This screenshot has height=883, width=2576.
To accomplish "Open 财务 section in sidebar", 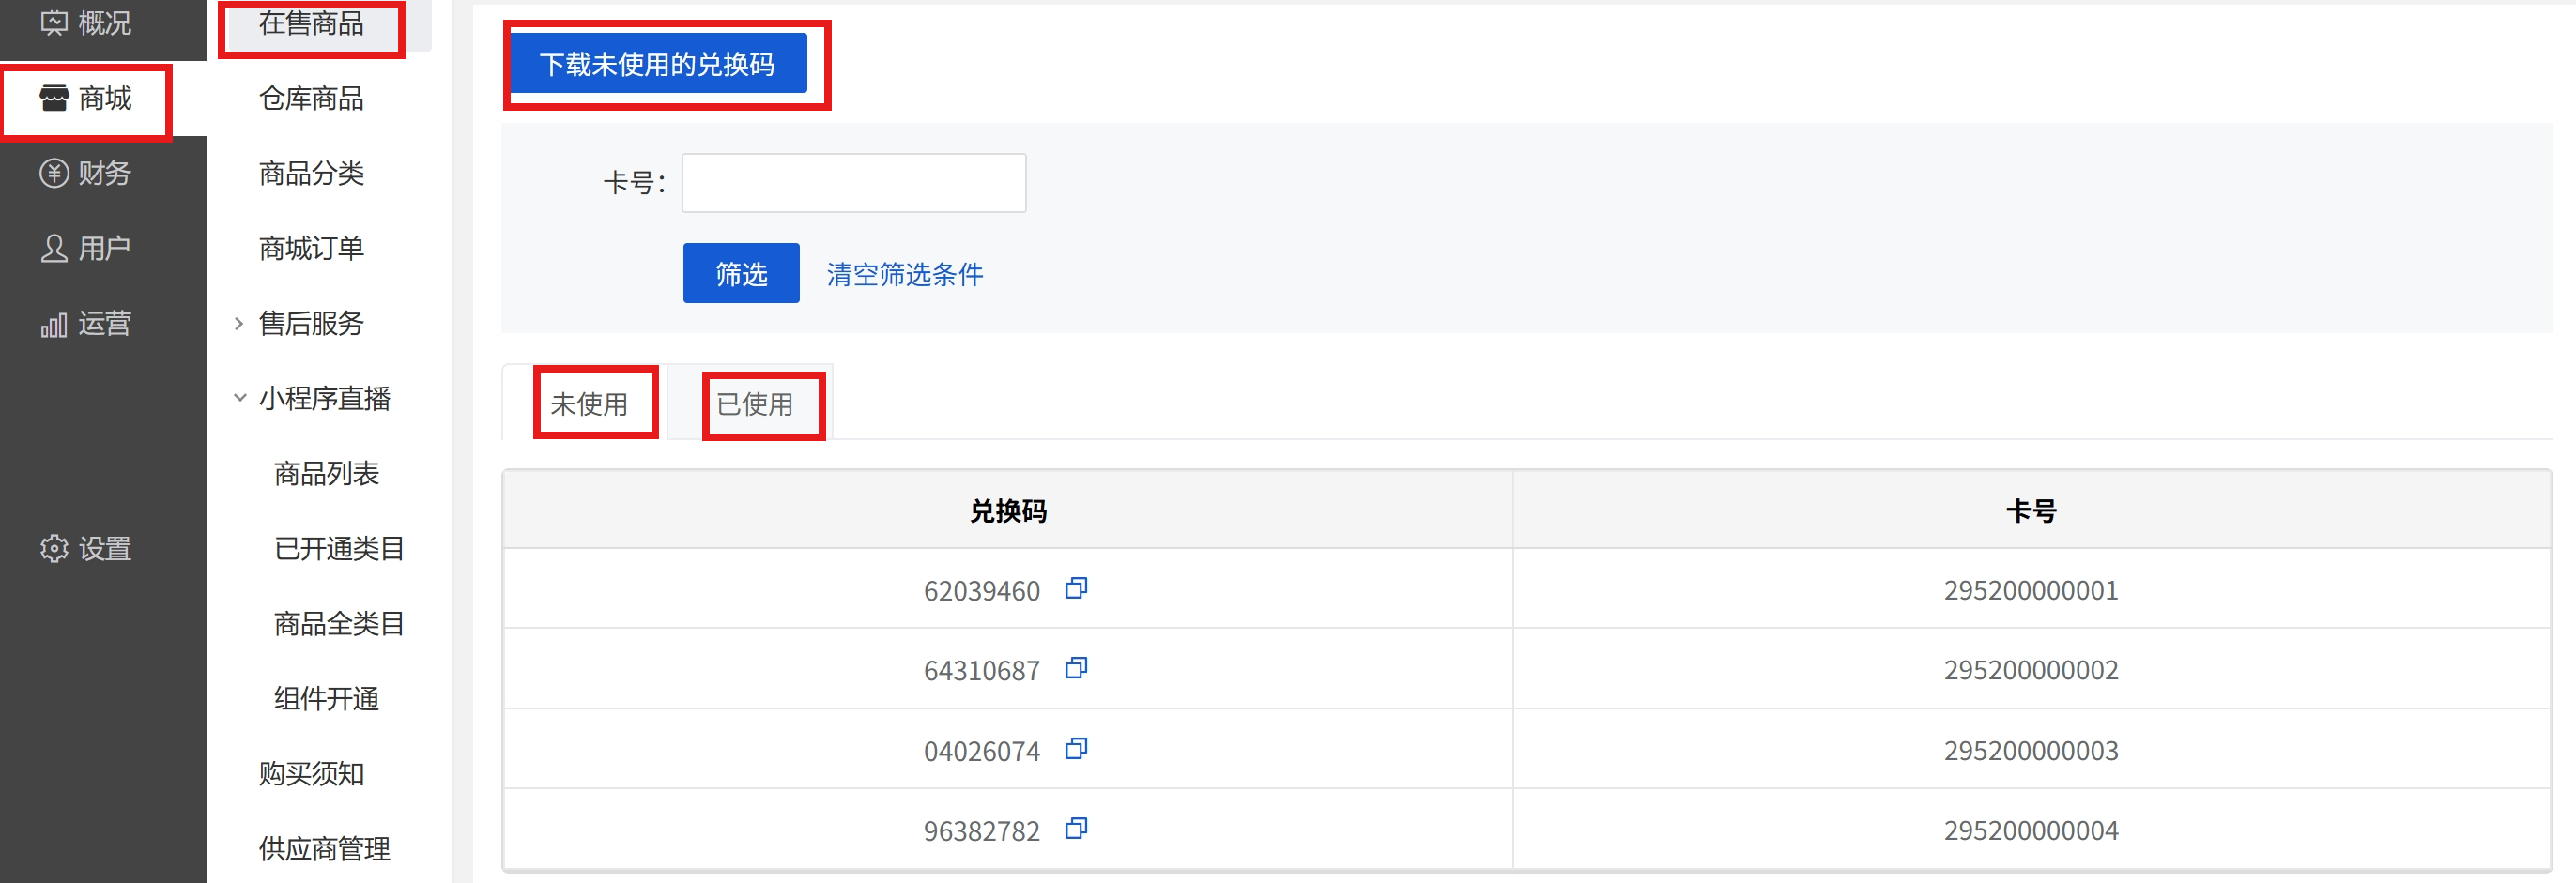I will click(x=86, y=174).
